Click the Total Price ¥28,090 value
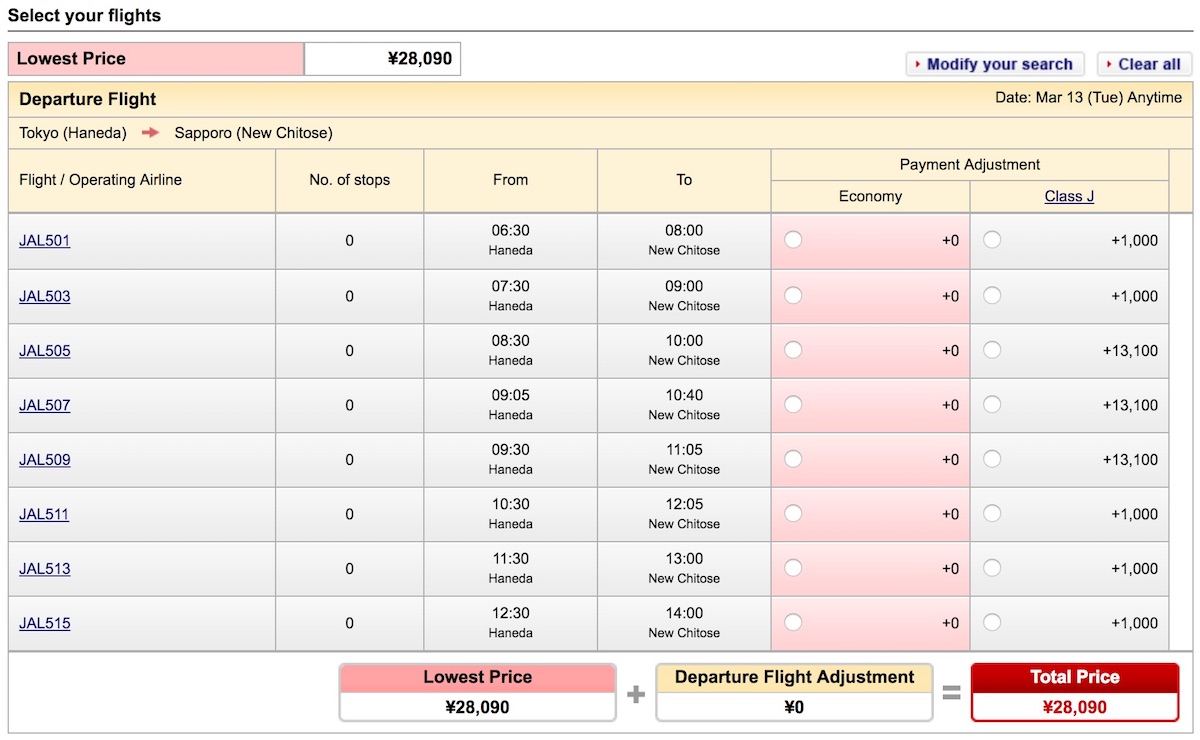 coord(1074,707)
